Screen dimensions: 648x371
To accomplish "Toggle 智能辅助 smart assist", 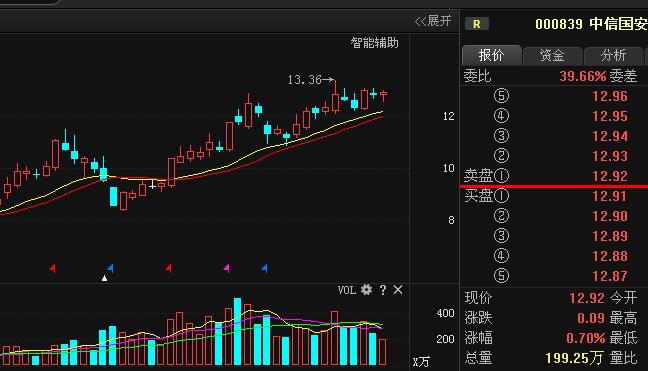I will 374,43.
